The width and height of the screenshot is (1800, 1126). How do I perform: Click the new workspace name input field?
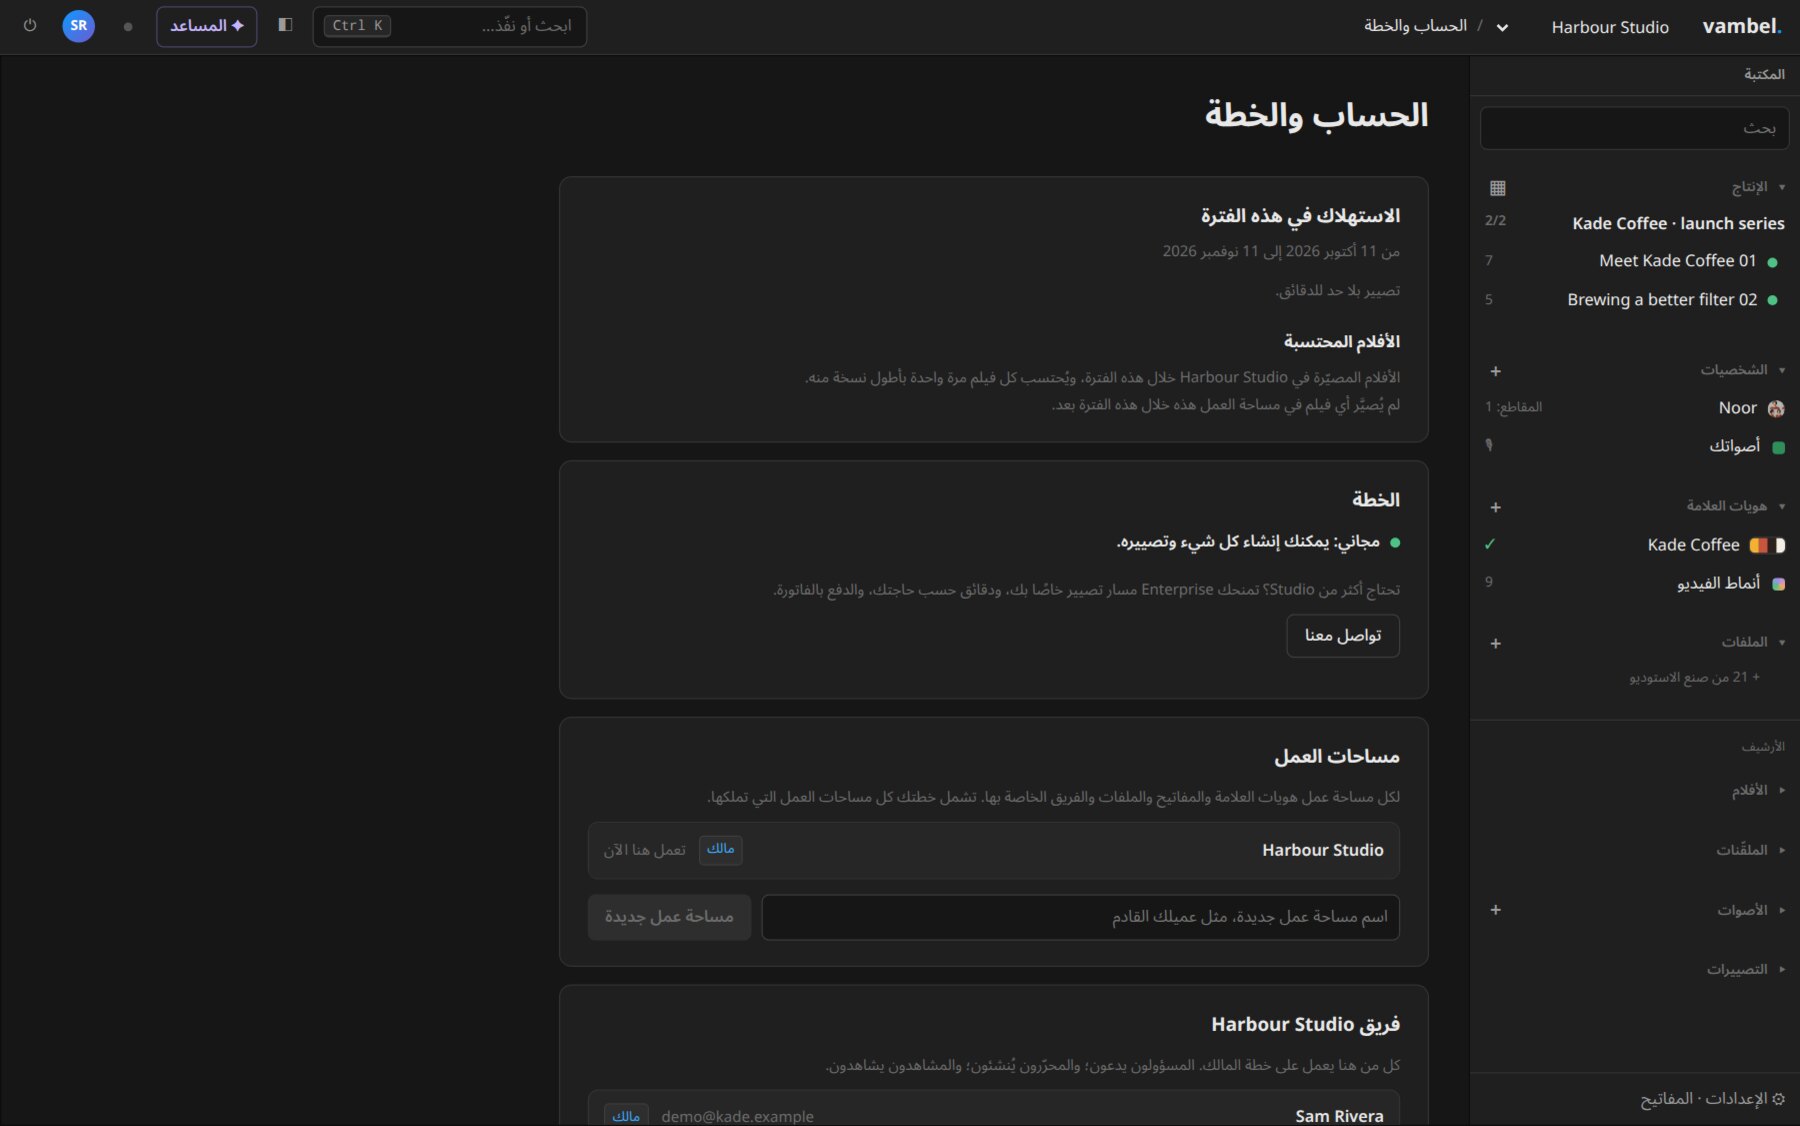1081,917
